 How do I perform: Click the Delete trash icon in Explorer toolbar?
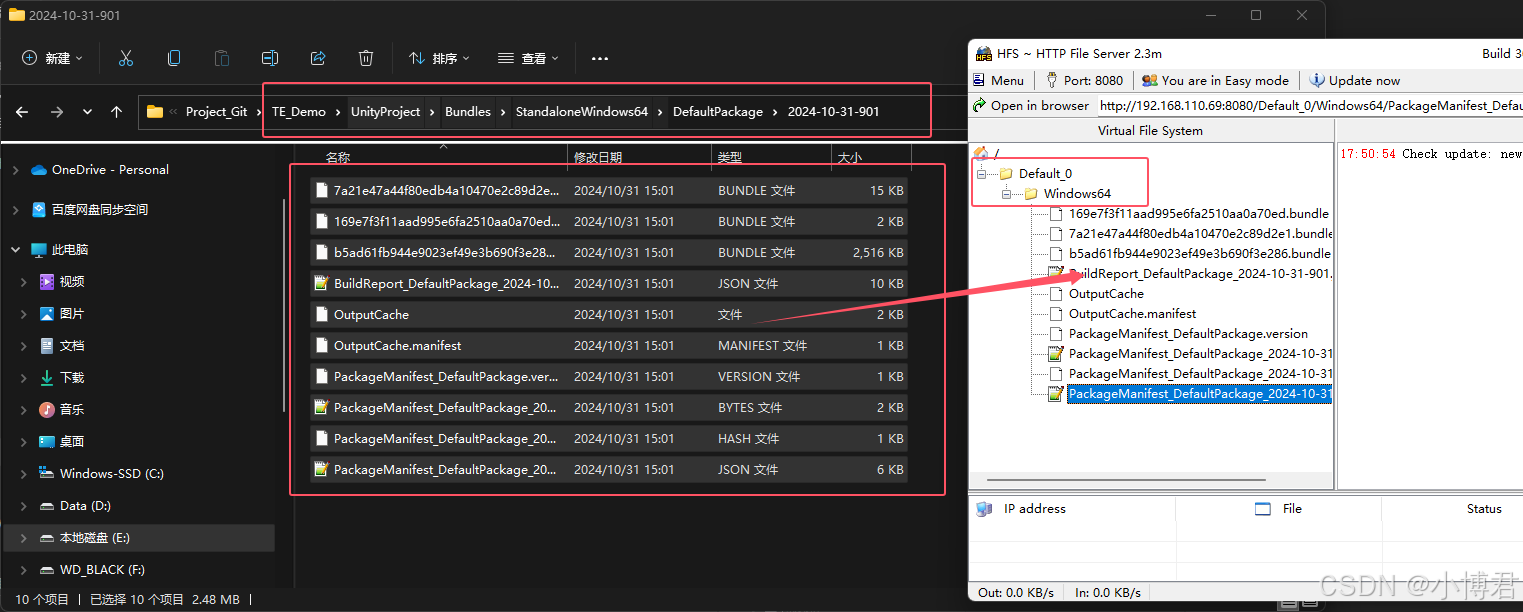[x=366, y=58]
